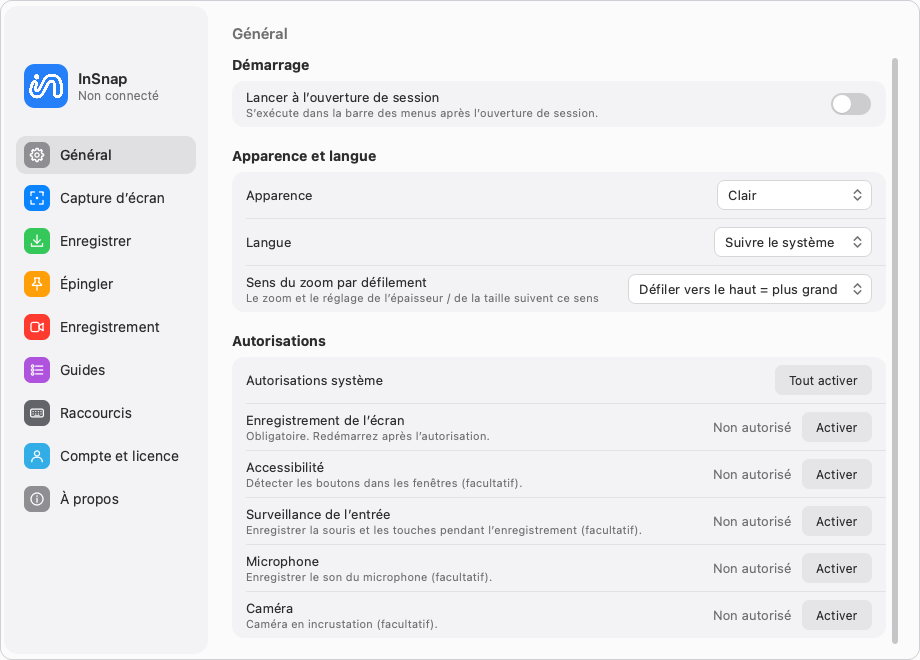
Task: Click Non autorisé status beside Accessibilité
Action: pos(752,474)
